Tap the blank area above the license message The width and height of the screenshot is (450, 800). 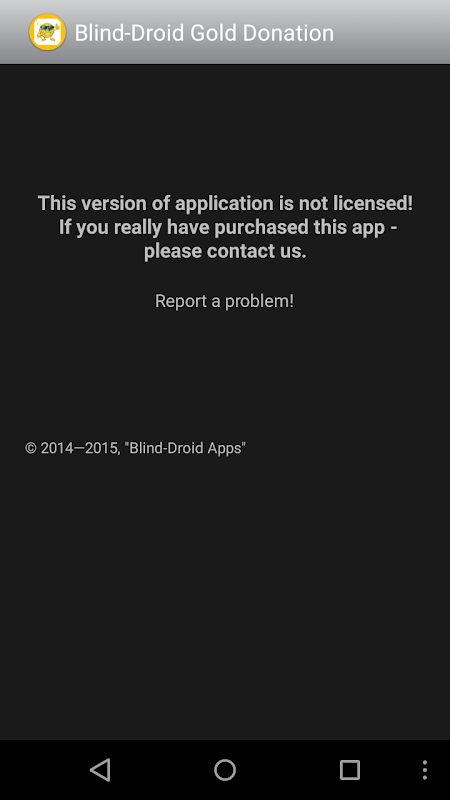[x=225, y=128]
